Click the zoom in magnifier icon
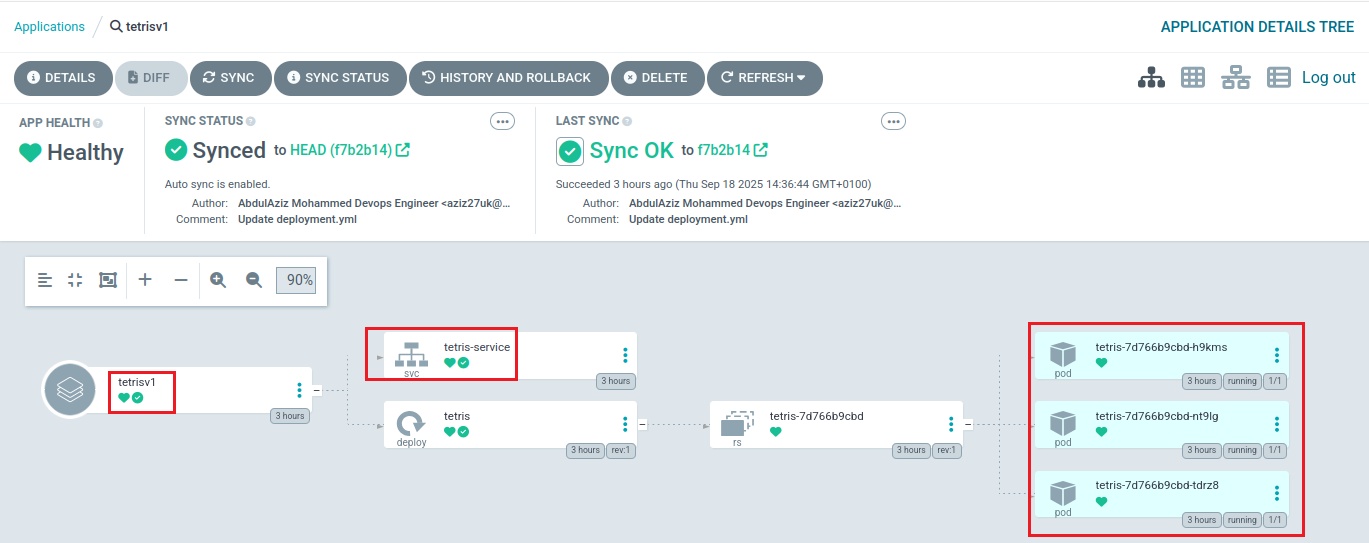Screen dimensions: 1369x543 pos(218,280)
